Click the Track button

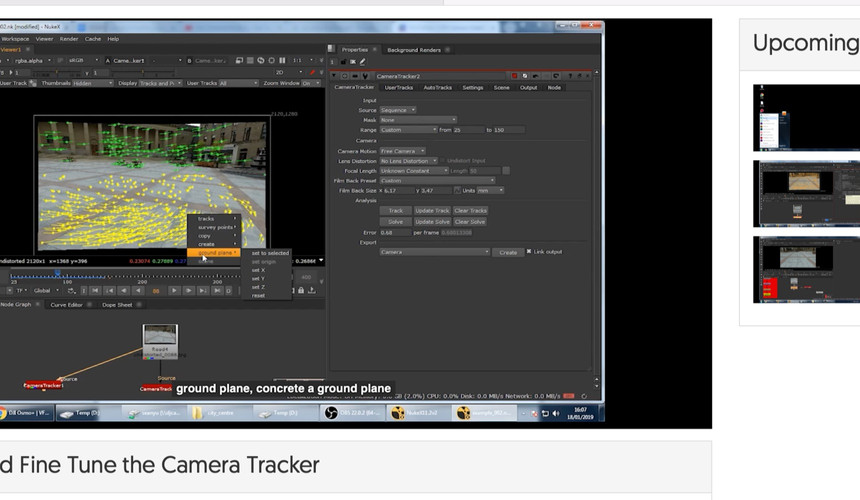coord(395,211)
